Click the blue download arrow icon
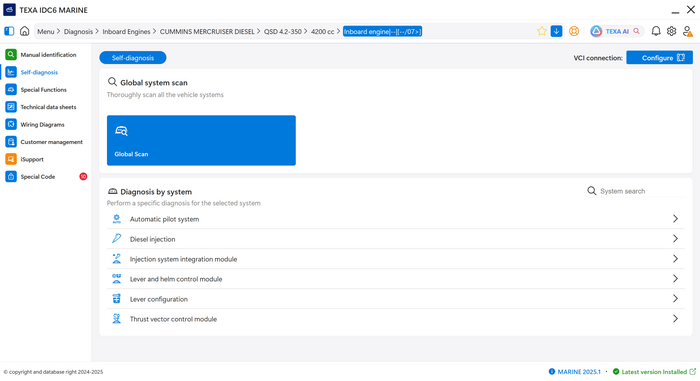Screen dimensions: 700x381 [556, 31]
